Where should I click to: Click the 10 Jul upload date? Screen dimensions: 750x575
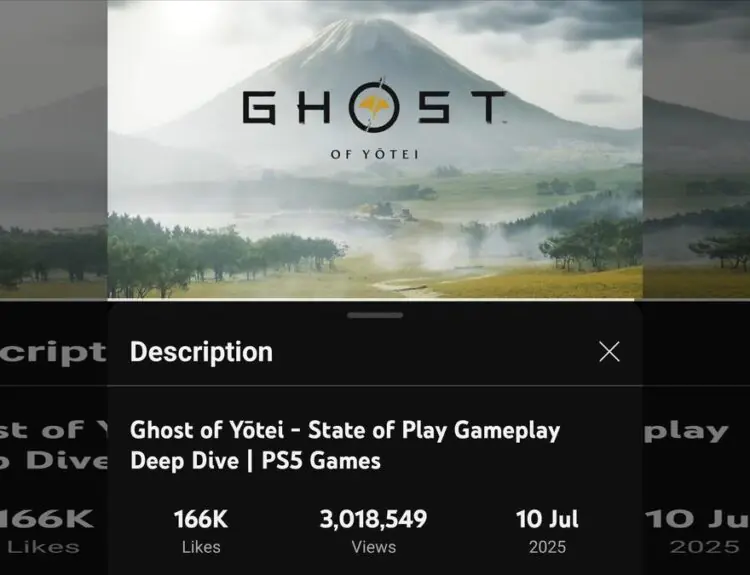pos(547,520)
